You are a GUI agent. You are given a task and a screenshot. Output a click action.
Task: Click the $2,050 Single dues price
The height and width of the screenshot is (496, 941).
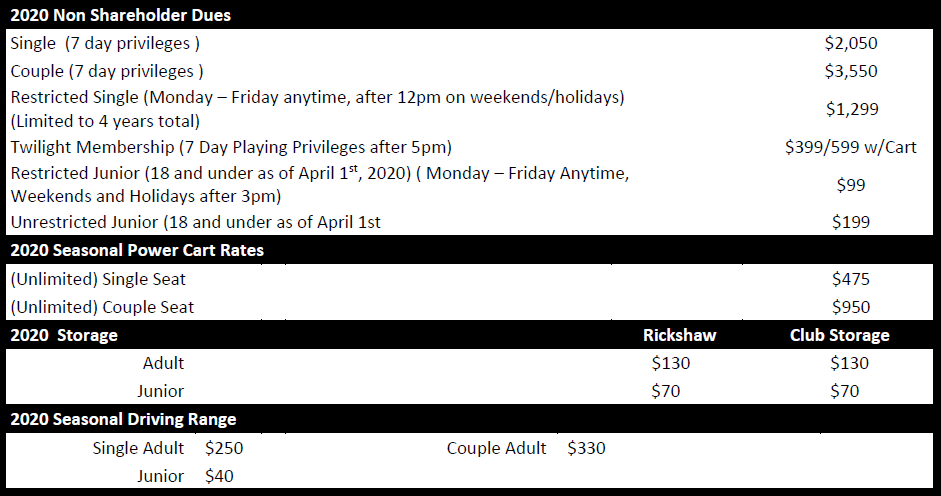click(x=851, y=43)
